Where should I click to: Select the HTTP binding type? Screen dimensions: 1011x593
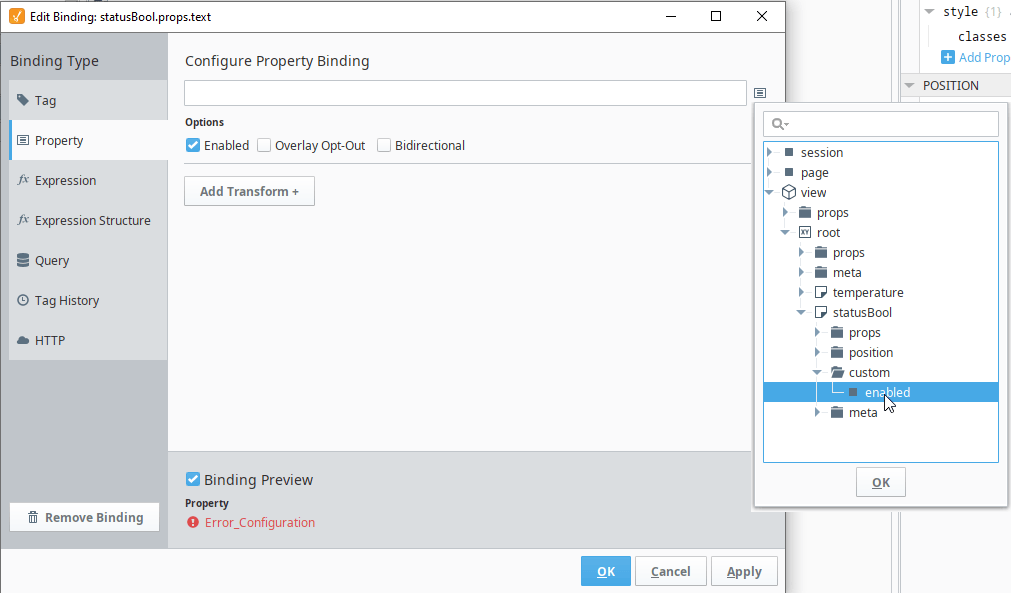tap(88, 340)
